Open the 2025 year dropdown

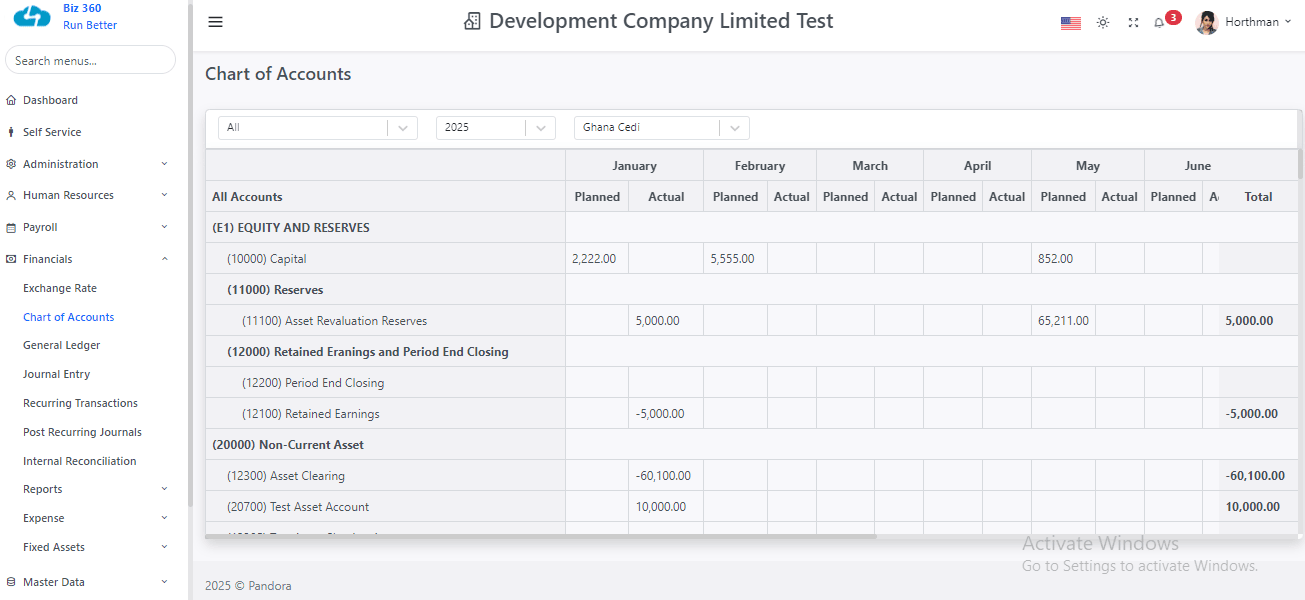pos(496,128)
